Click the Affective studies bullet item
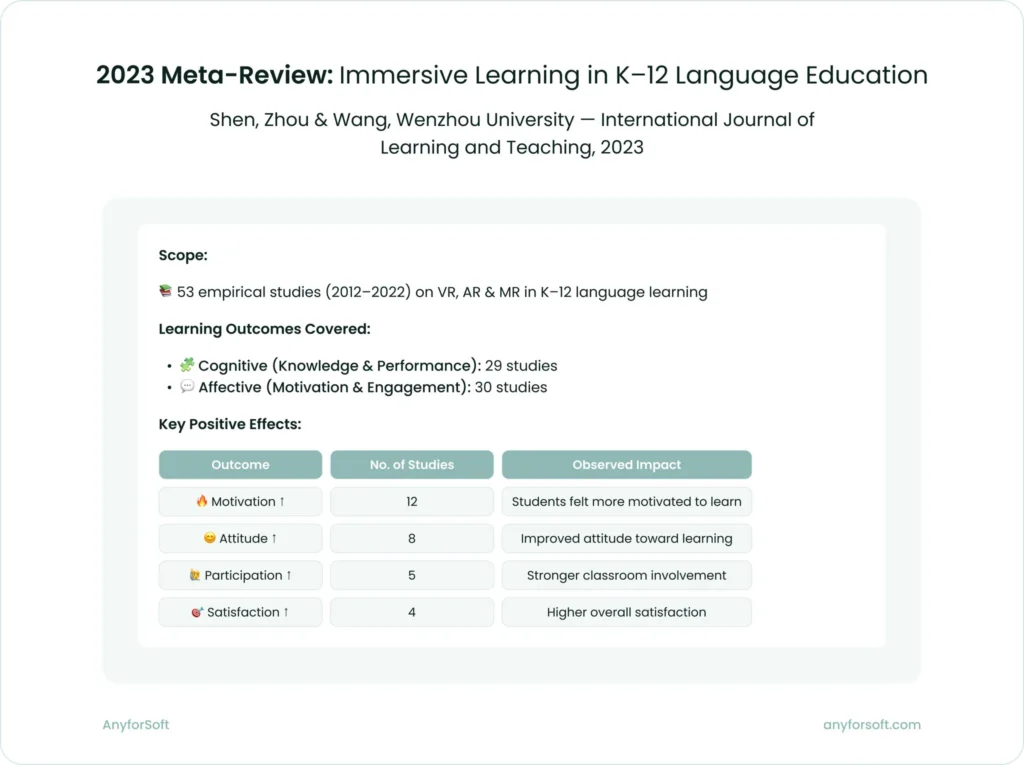 (x=365, y=387)
